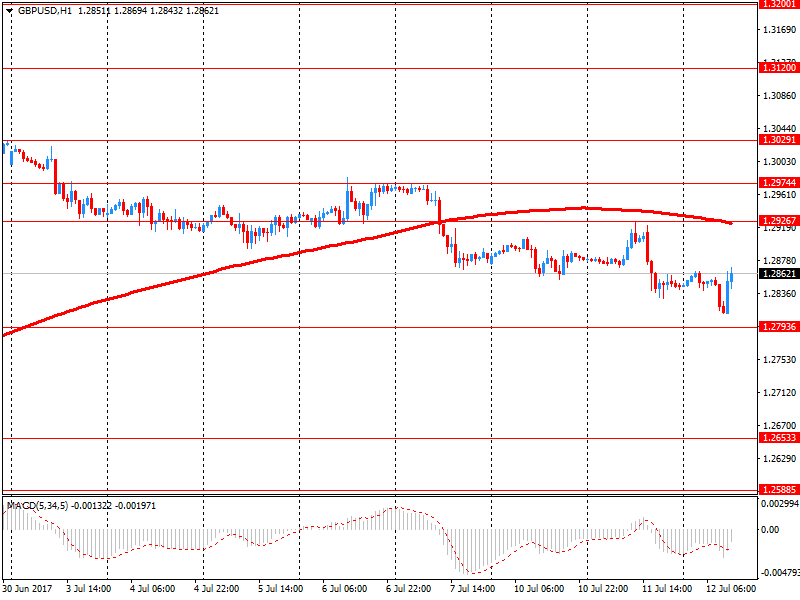Click the 4 Jul 22:00 time label
800x600 pixels.
pyautogui.click(x=217, y=588)
